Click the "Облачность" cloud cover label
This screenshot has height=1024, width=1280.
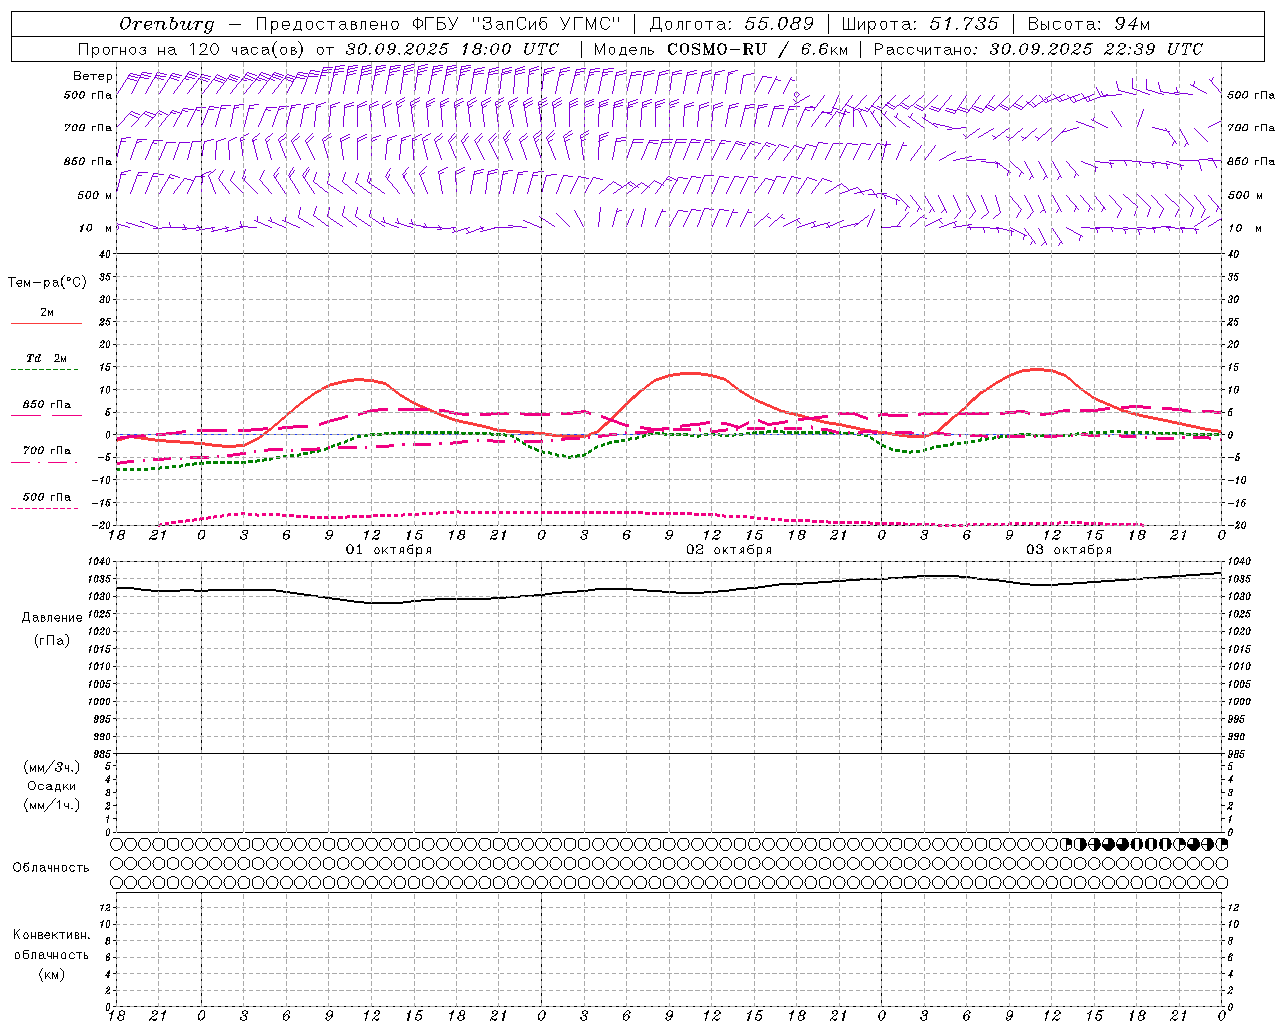(x=51, y=868)
